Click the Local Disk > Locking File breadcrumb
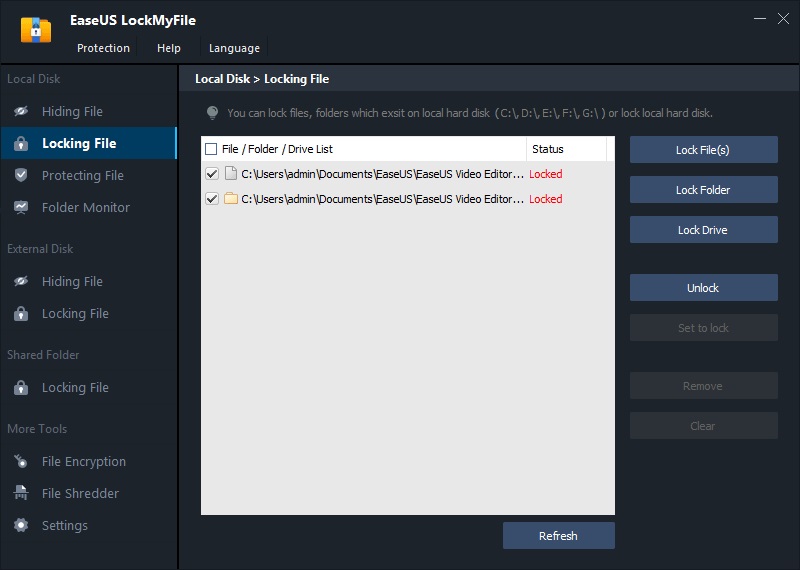800x570 pixels. click(262, 79)
